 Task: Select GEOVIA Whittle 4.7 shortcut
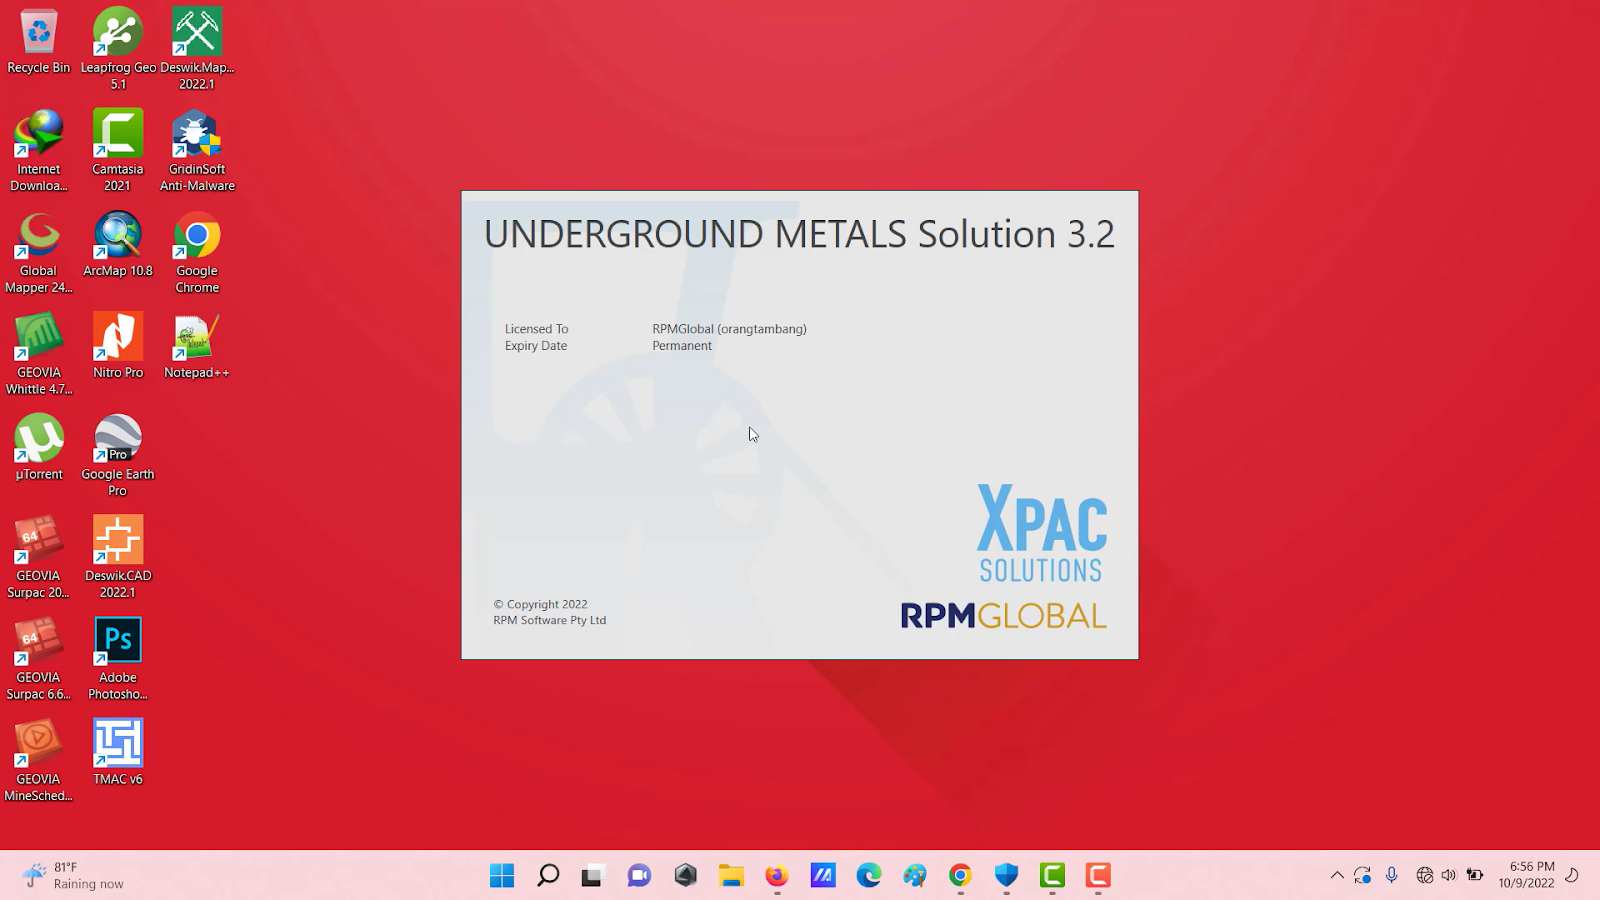39,354
